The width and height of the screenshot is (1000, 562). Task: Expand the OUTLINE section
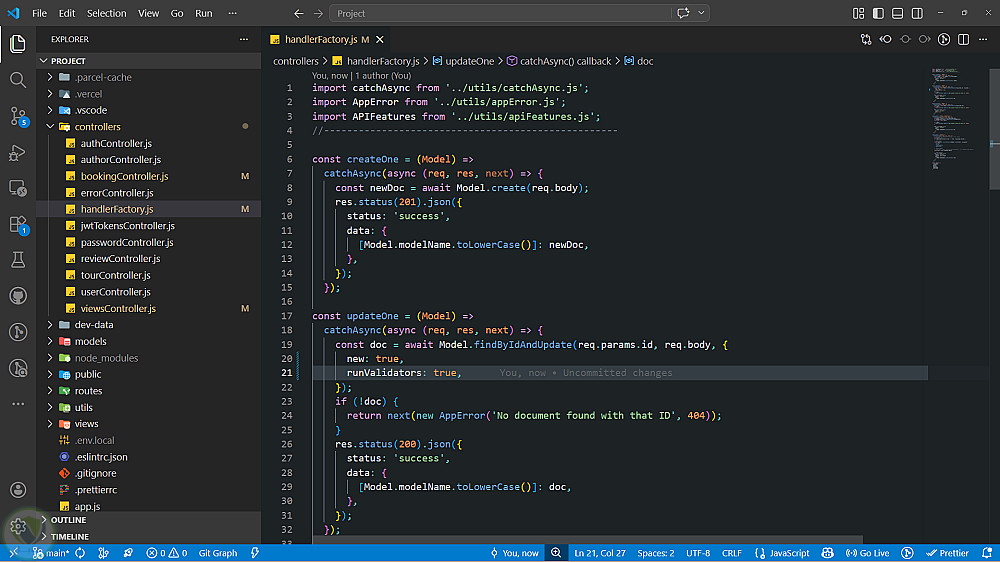(68, 520)
